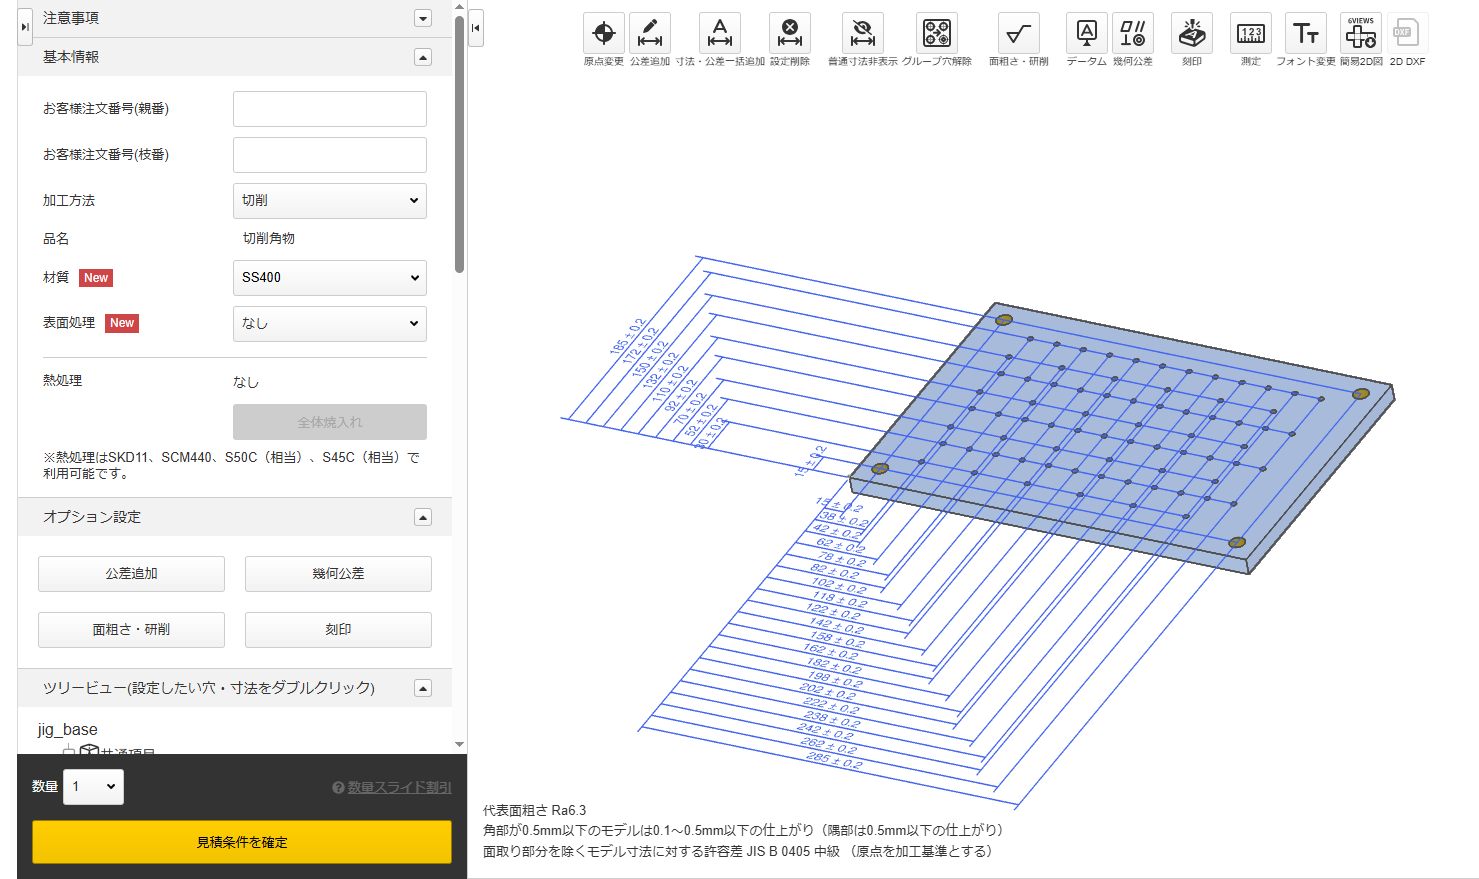Image resolution: width=1479 pixels, height=879 pixels.
Task: Click the お客様注文番号(親番) input field
Action: pos(329,109)
